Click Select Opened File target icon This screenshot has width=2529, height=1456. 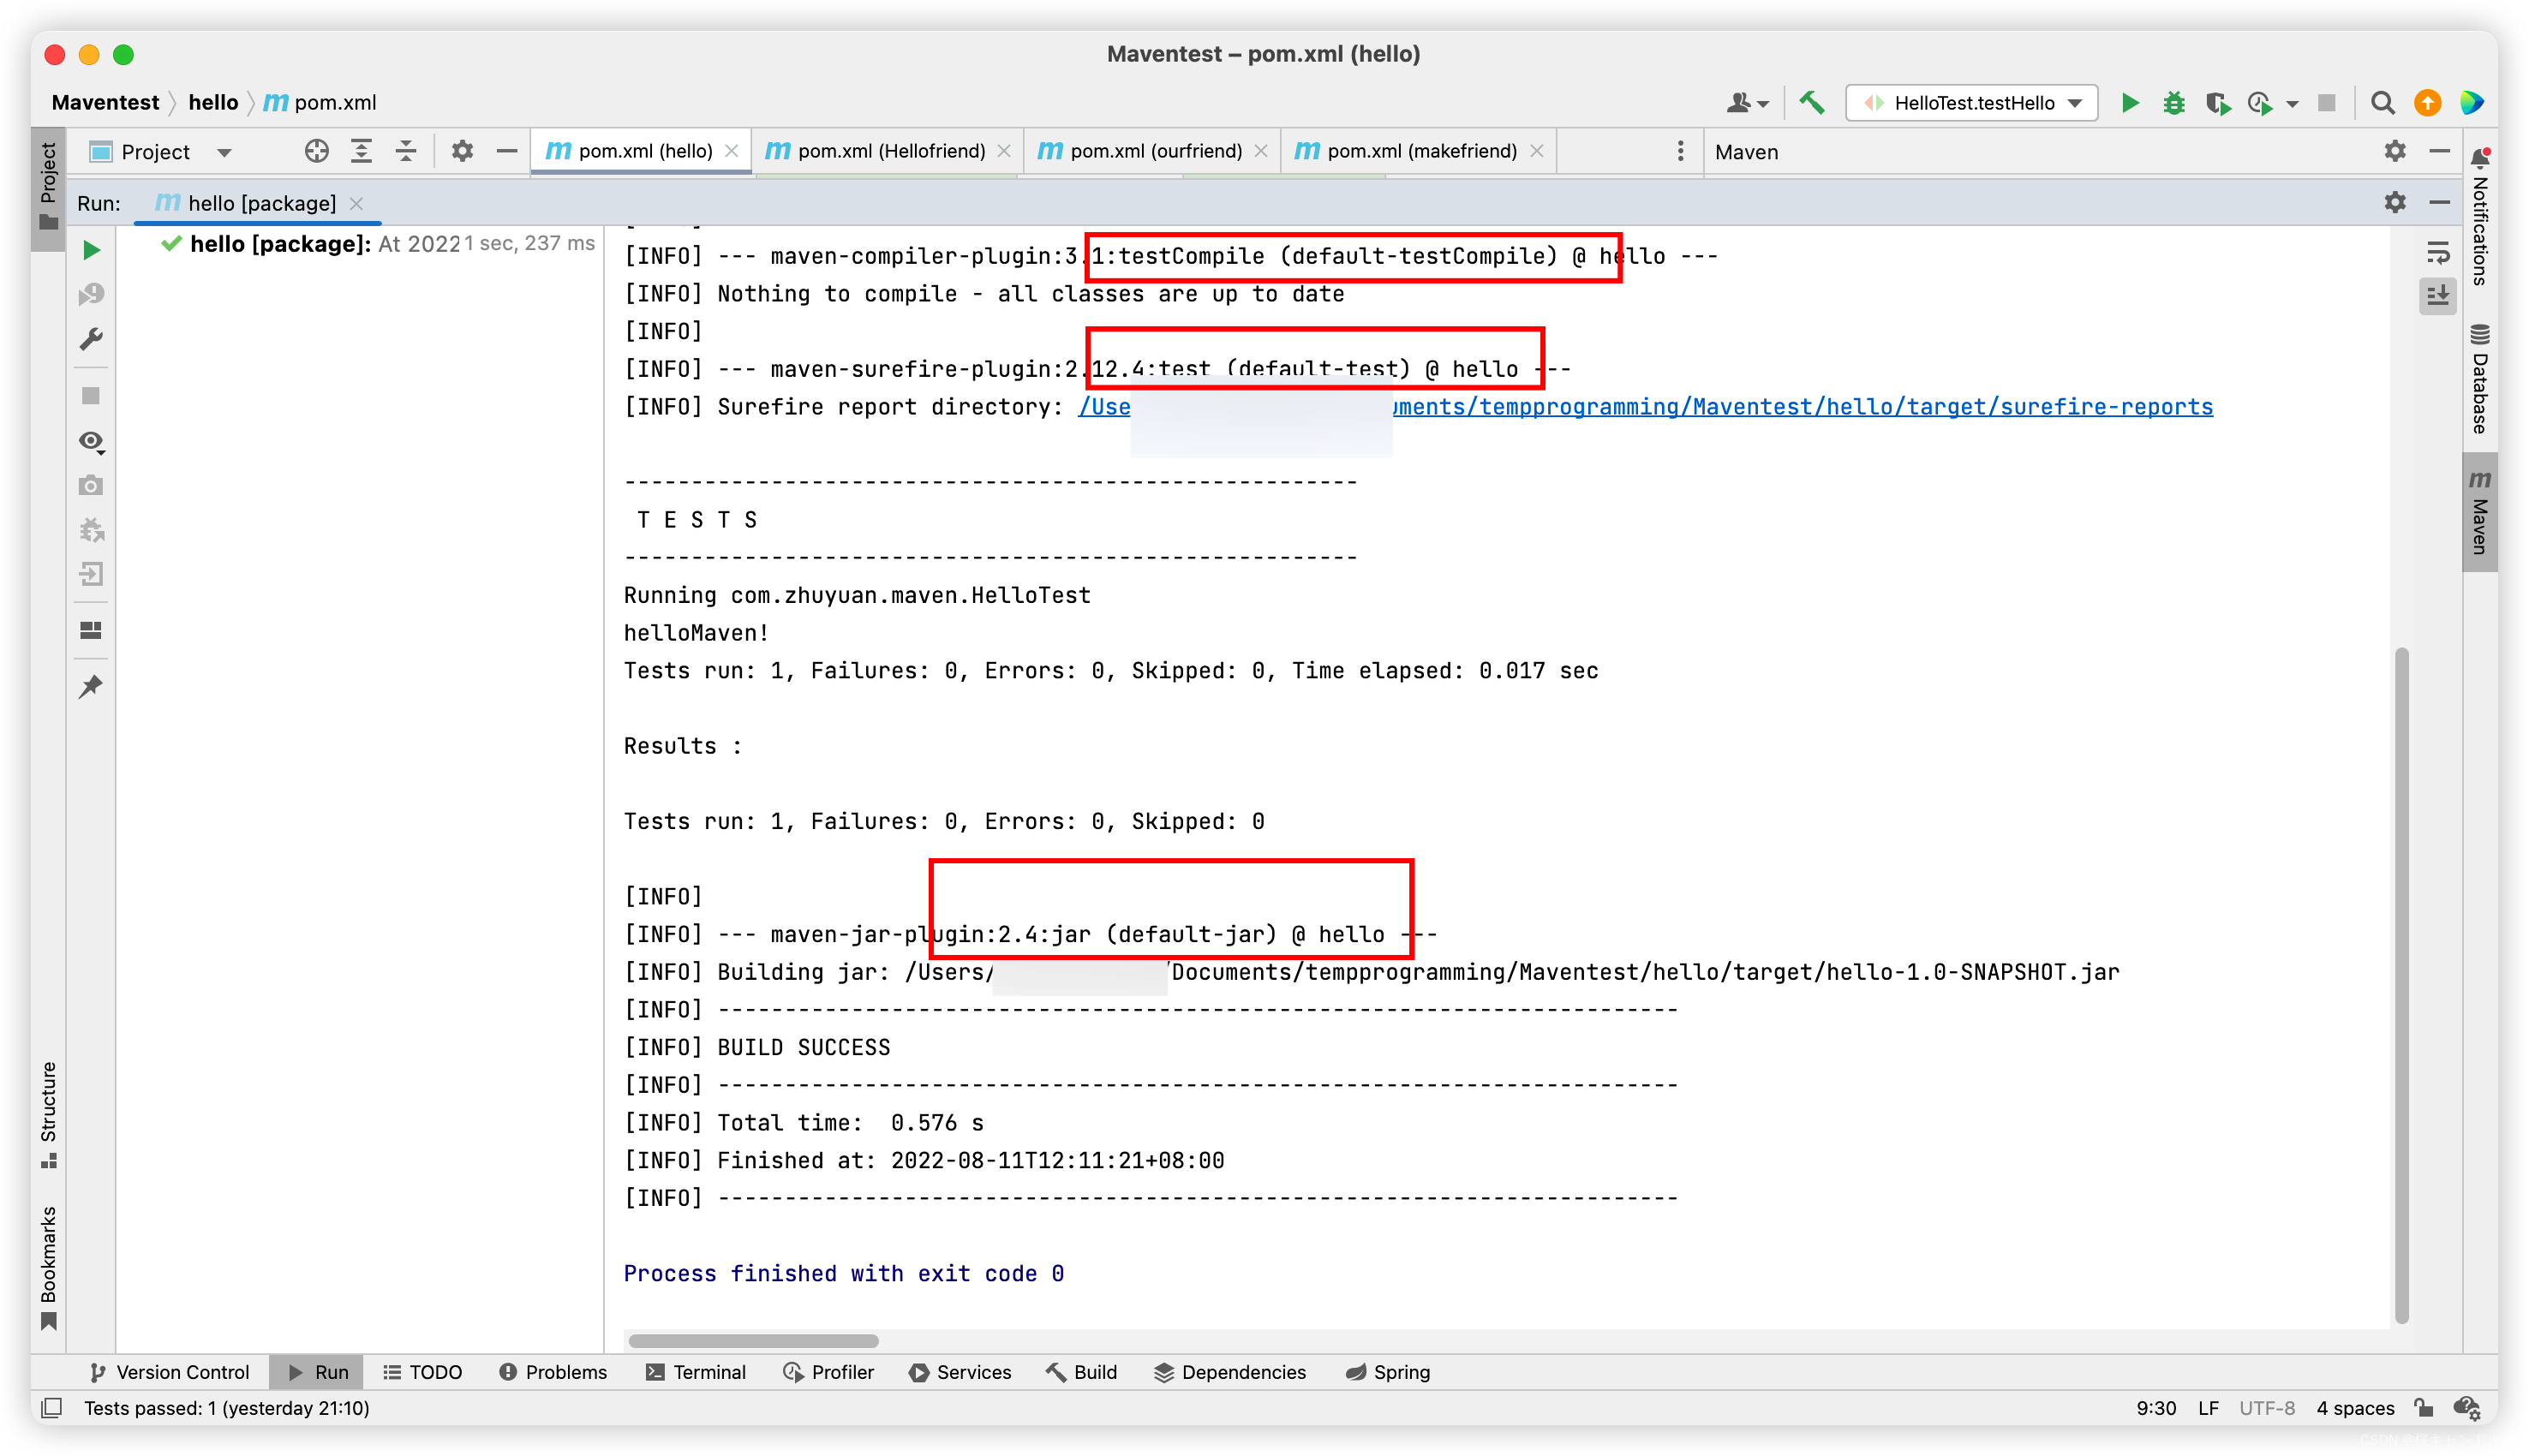click(x=316, y=151)
